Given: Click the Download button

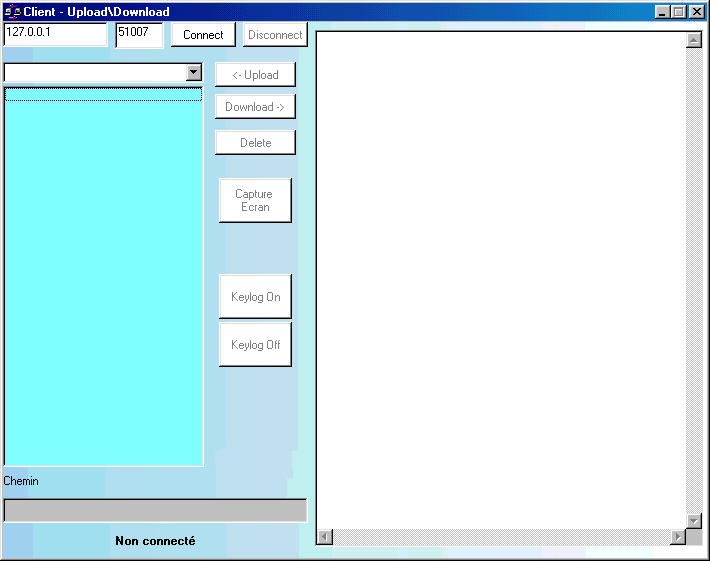Looking at the screenshot, I should 255,107.
